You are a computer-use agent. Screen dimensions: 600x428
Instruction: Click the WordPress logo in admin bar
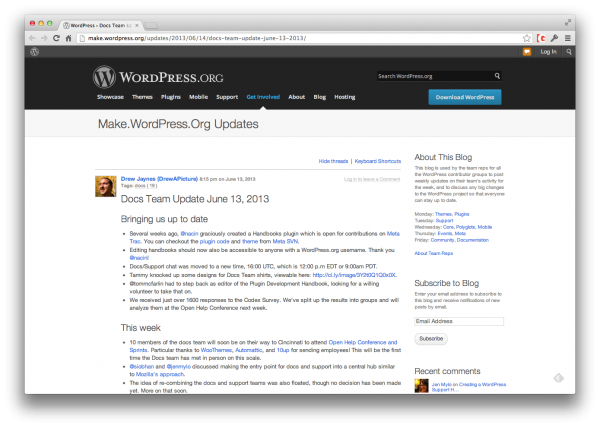point(34,52)
